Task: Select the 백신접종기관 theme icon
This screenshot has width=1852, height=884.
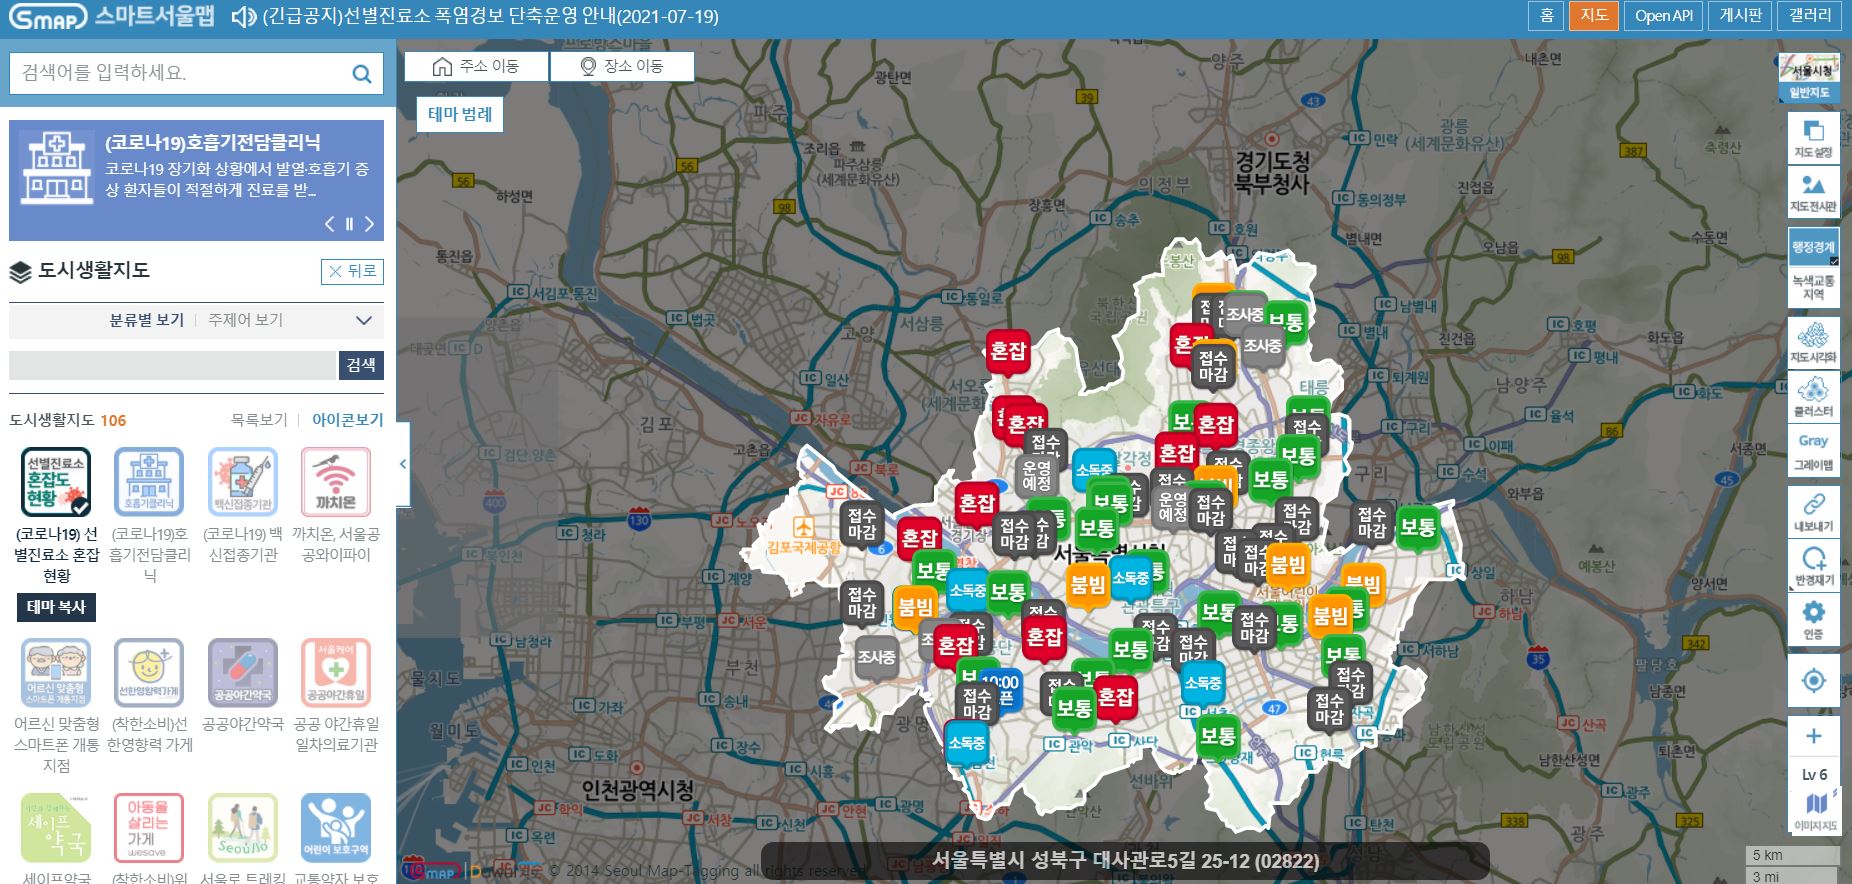Action: coord(242,481)
